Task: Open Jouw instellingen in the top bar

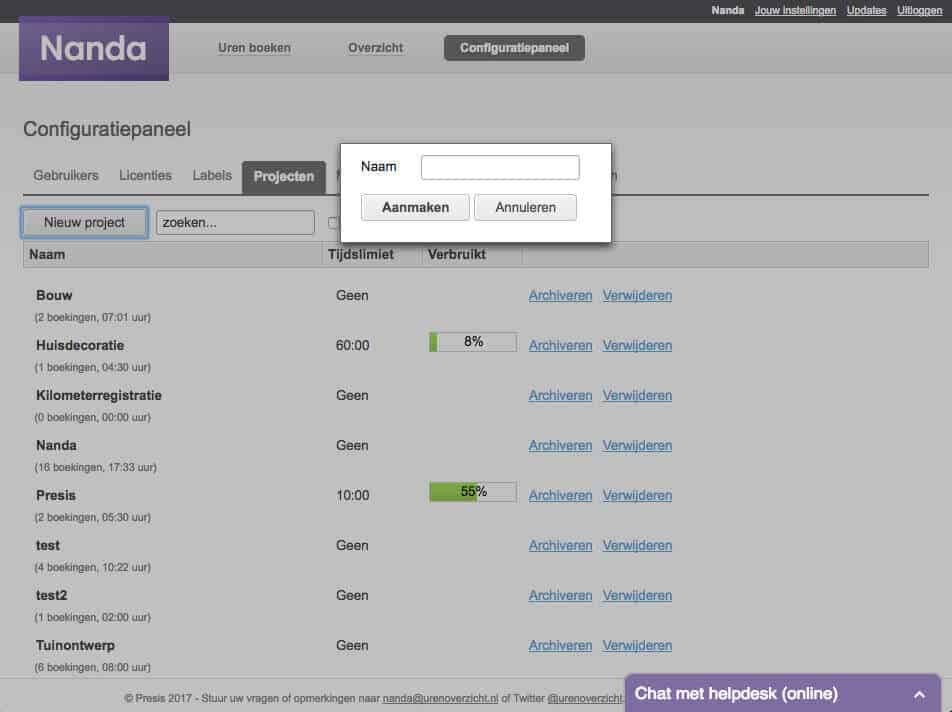Action: [795, 11]
